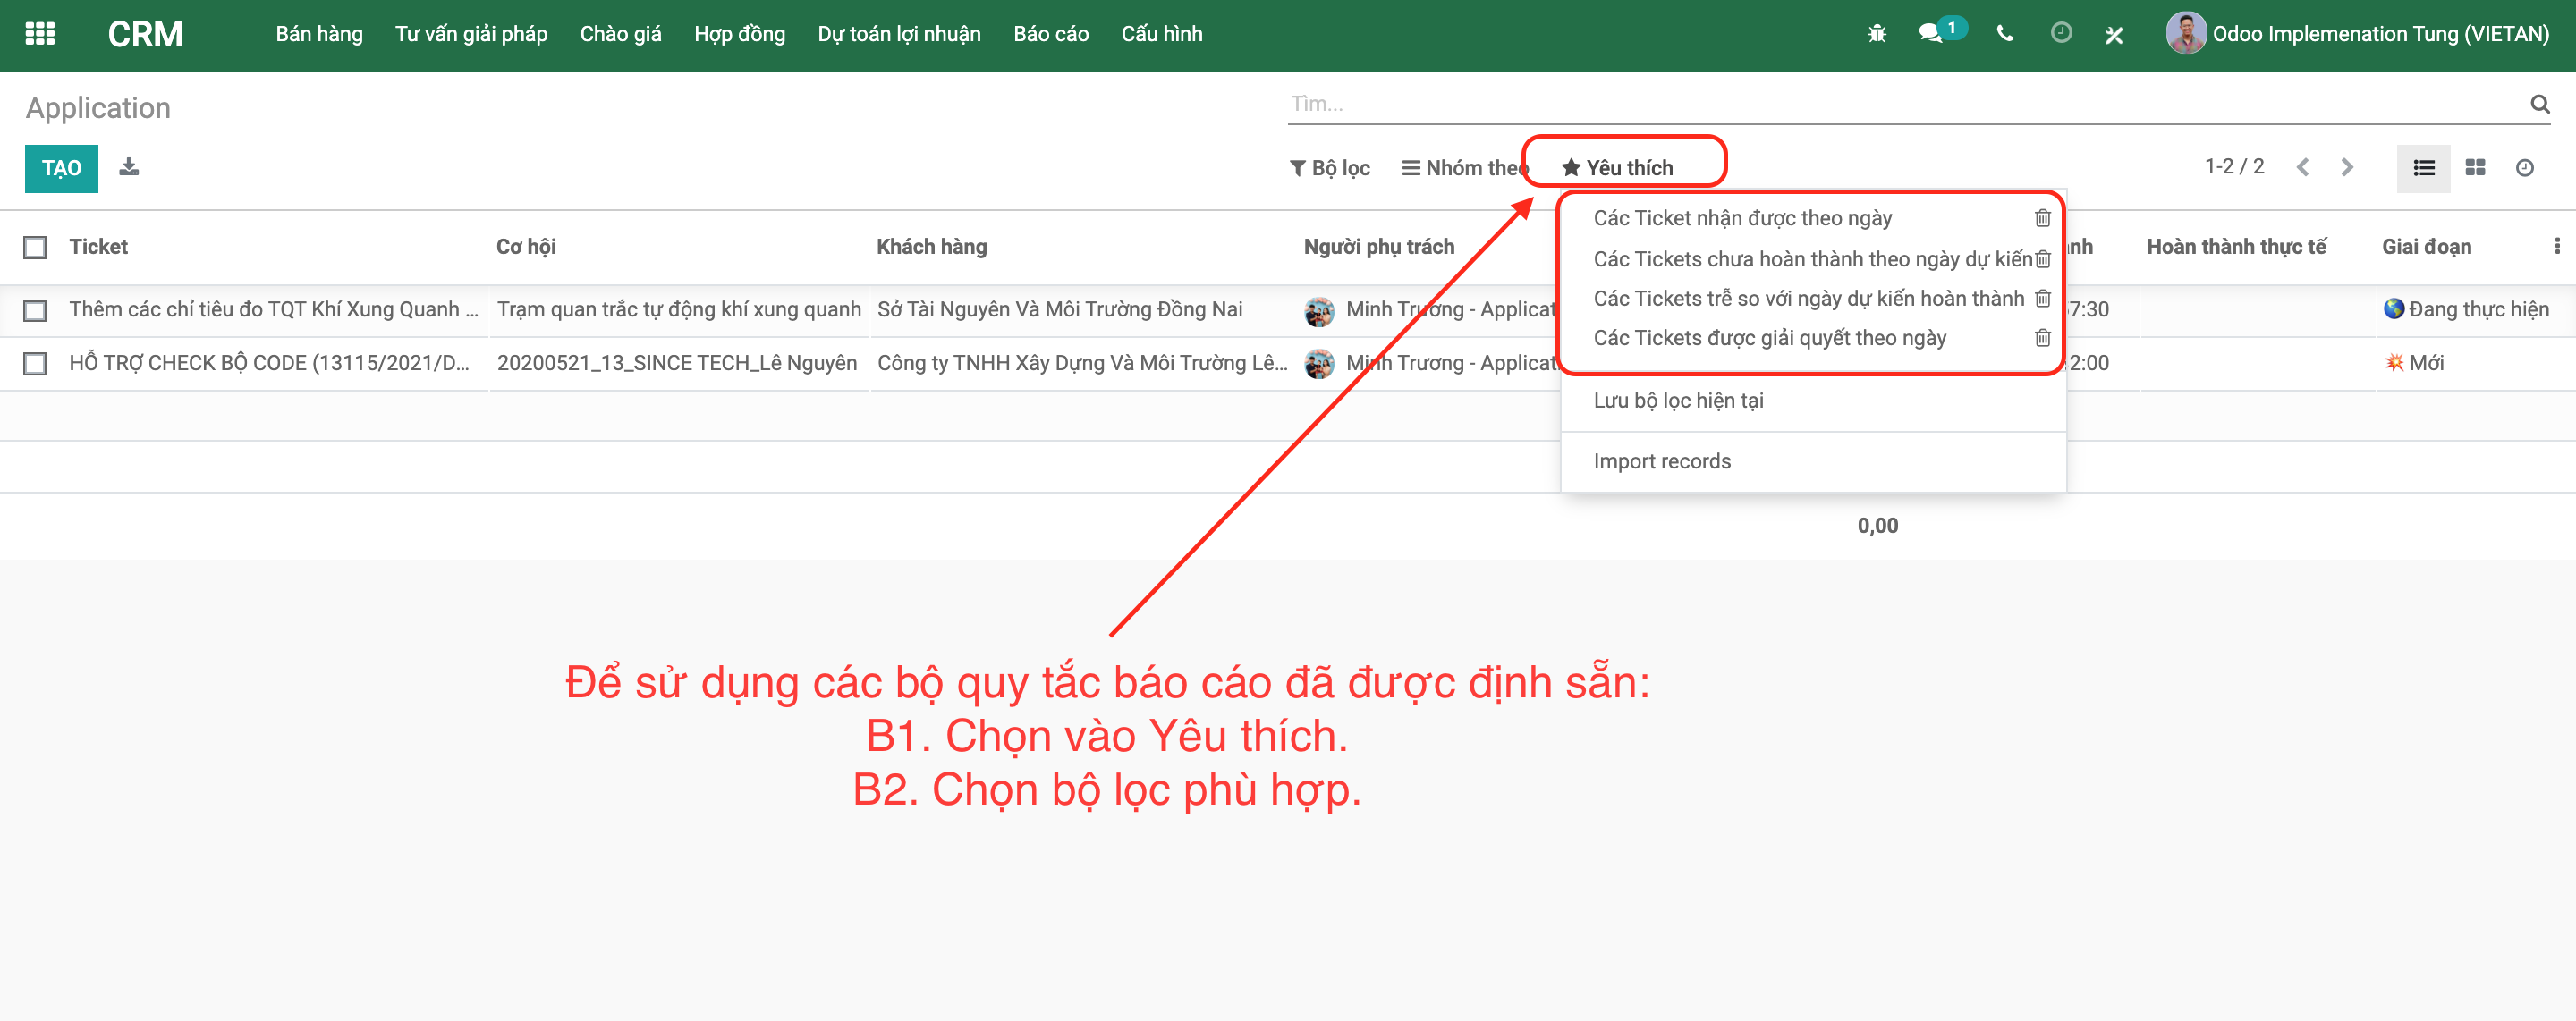Select the 'Thêm các chỉ tiêu đo TQT' row checkbox
This screenshot has width=2576, height=1021.
[x=35, y=310]
